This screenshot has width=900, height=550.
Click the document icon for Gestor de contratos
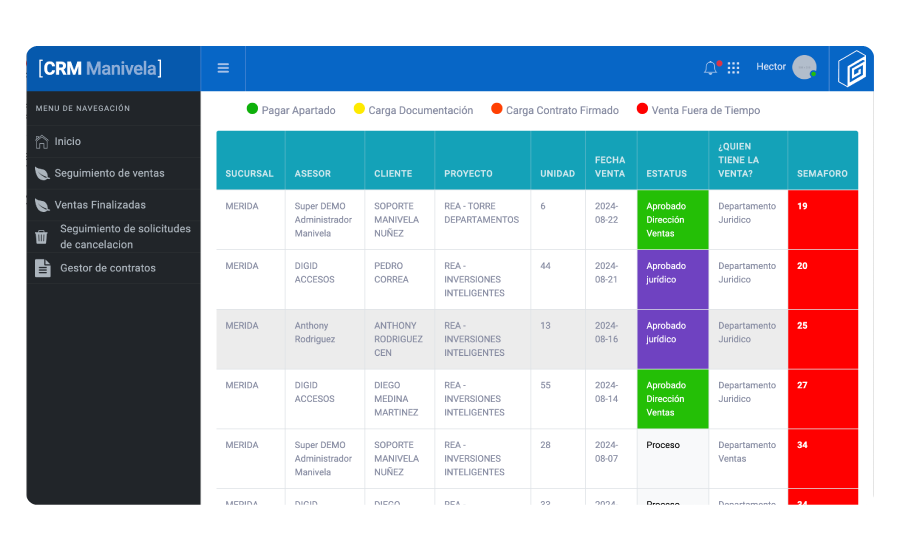tap(42, 268)
